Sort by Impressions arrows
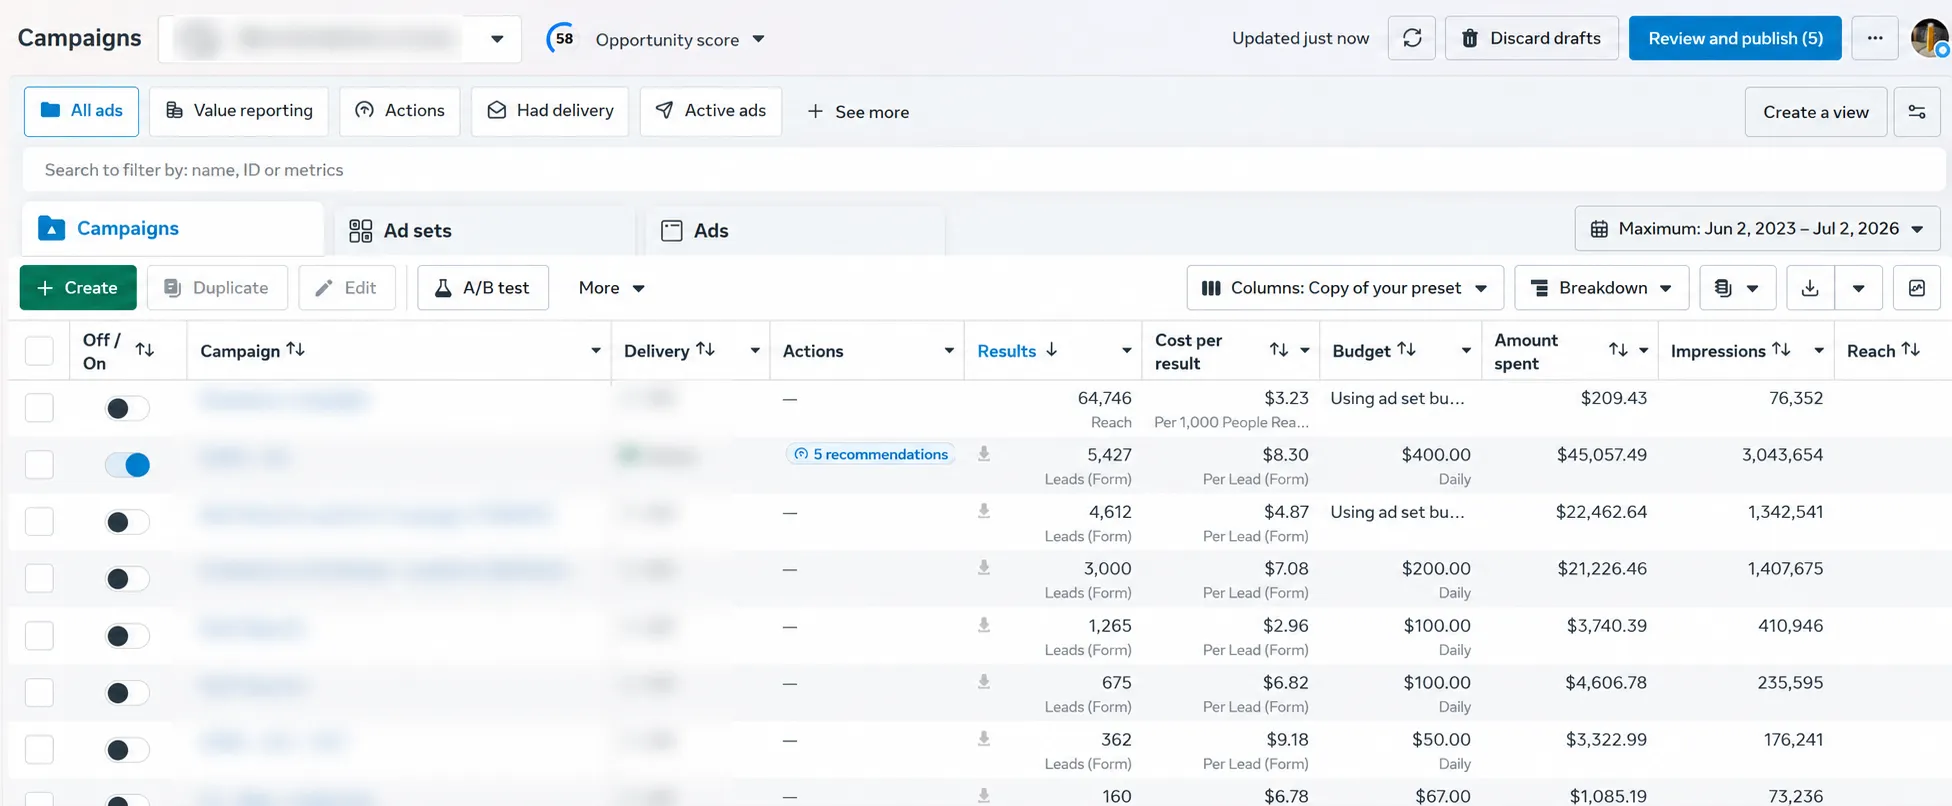This screenshot has height=806, width=1952. tap(1781, 350)
